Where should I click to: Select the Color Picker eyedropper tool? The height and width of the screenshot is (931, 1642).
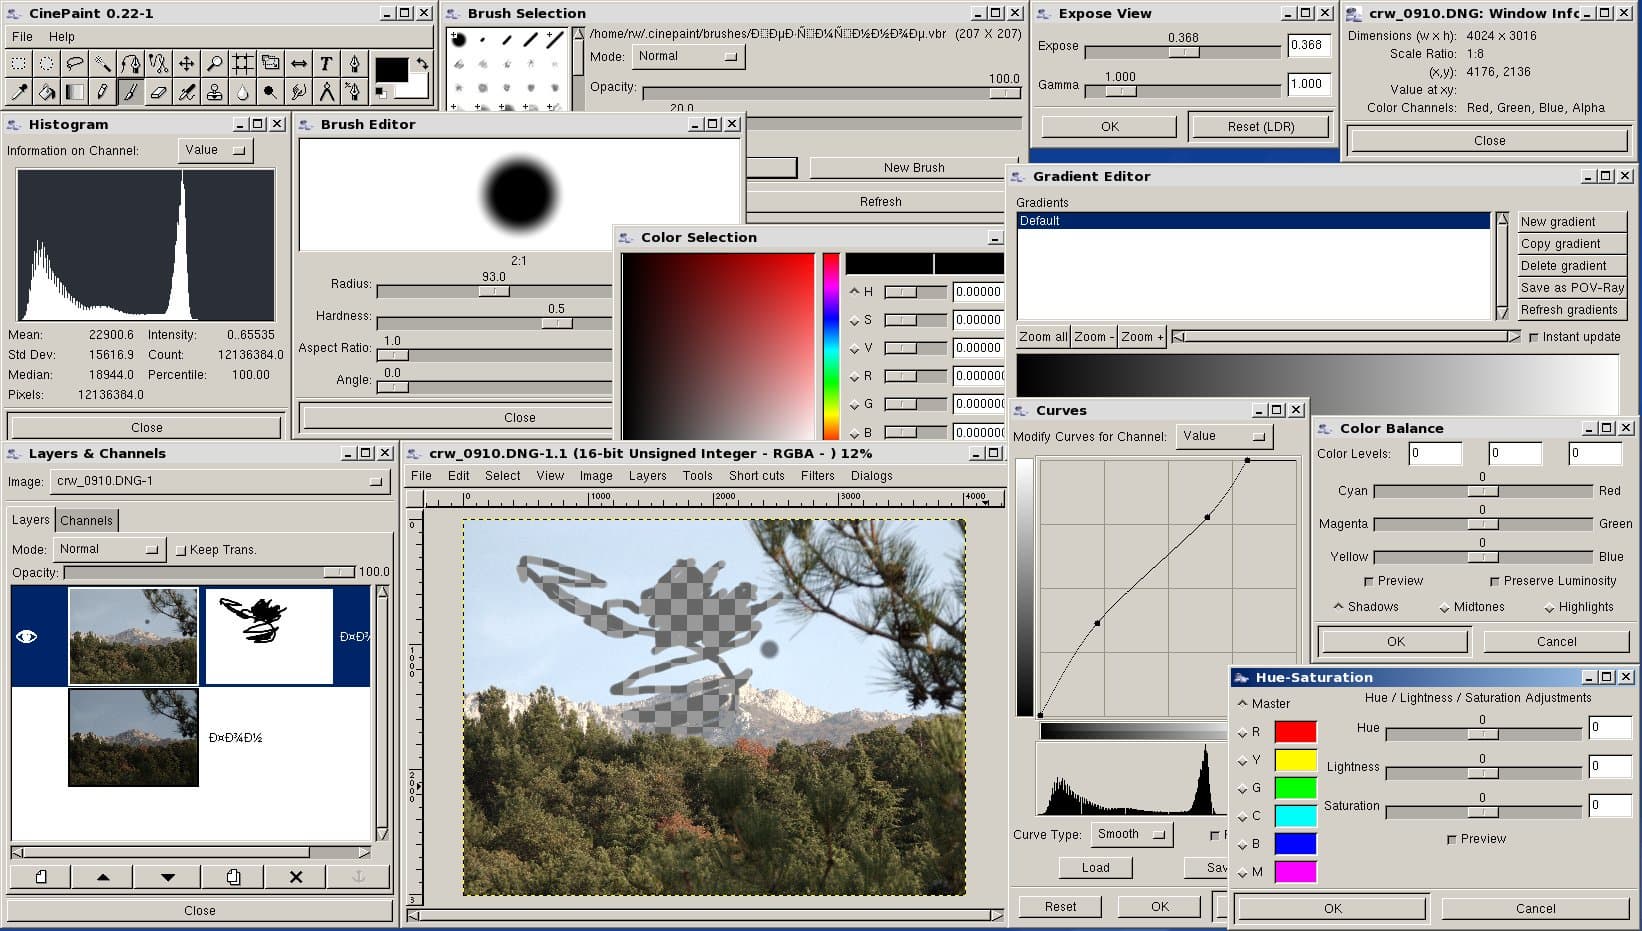19,92
